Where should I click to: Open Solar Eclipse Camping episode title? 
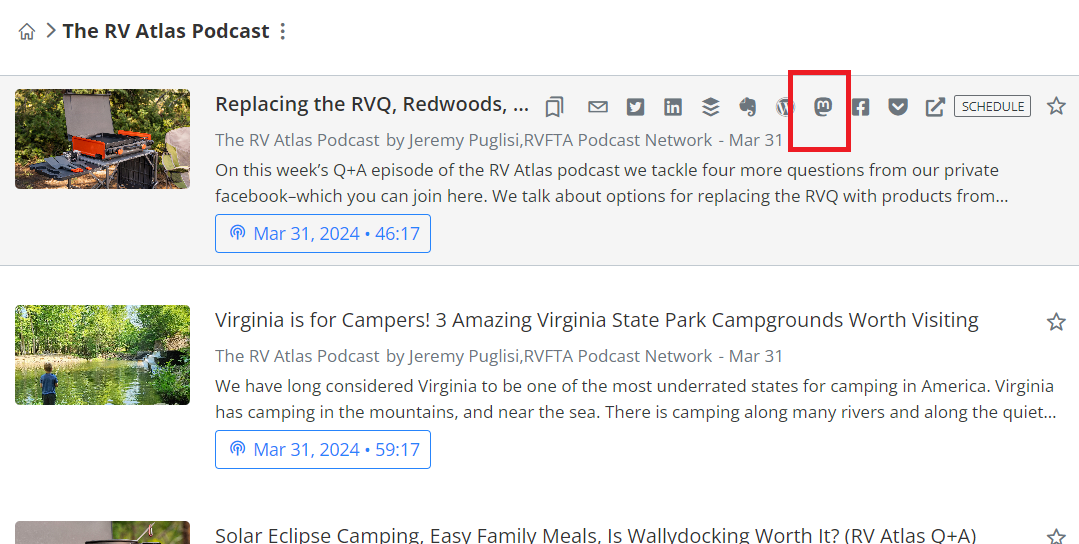pyautogui.click(x=595, y=534)
